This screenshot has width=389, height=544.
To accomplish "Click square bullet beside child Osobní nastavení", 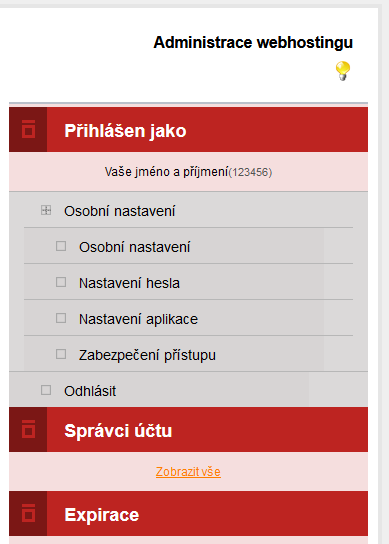I will click(61, 246).
